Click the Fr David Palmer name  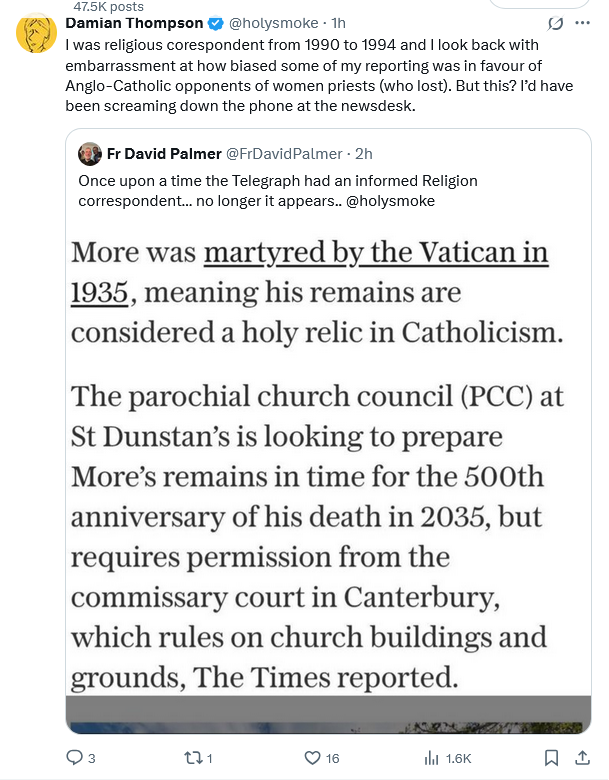163,153
